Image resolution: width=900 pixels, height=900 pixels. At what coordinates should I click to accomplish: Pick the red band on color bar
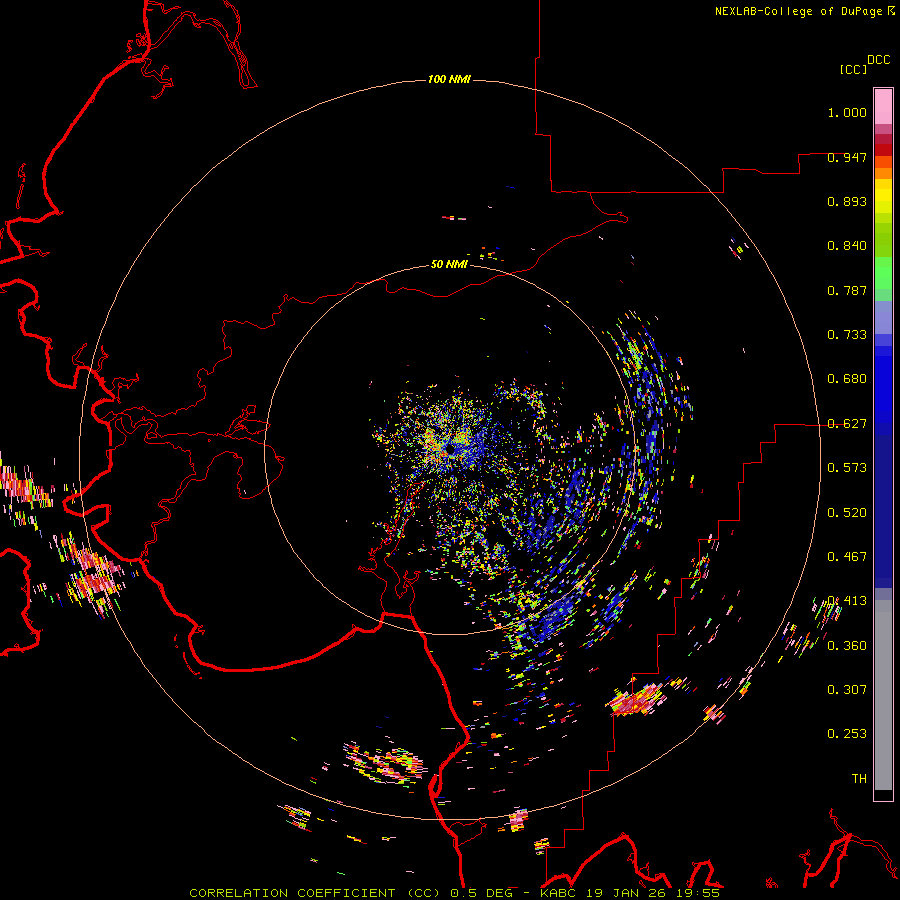(883, 150)
